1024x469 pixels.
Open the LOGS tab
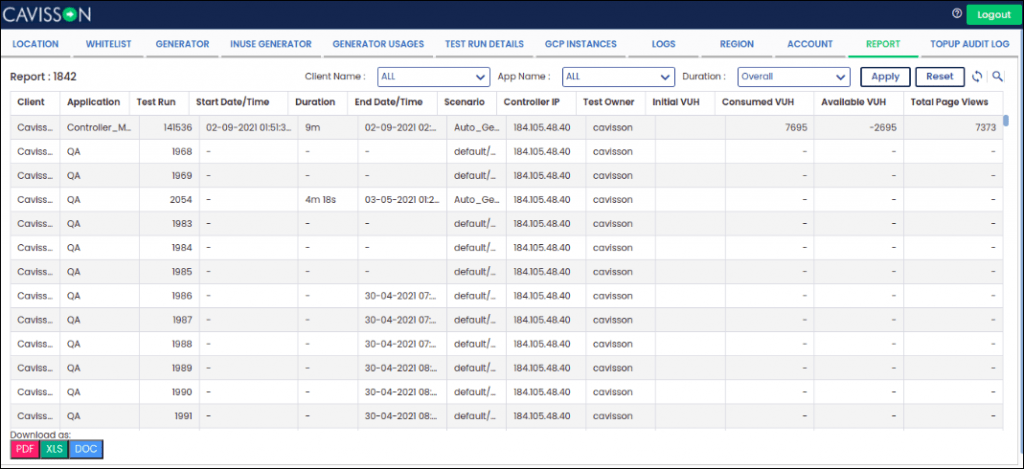click(664, 44)
